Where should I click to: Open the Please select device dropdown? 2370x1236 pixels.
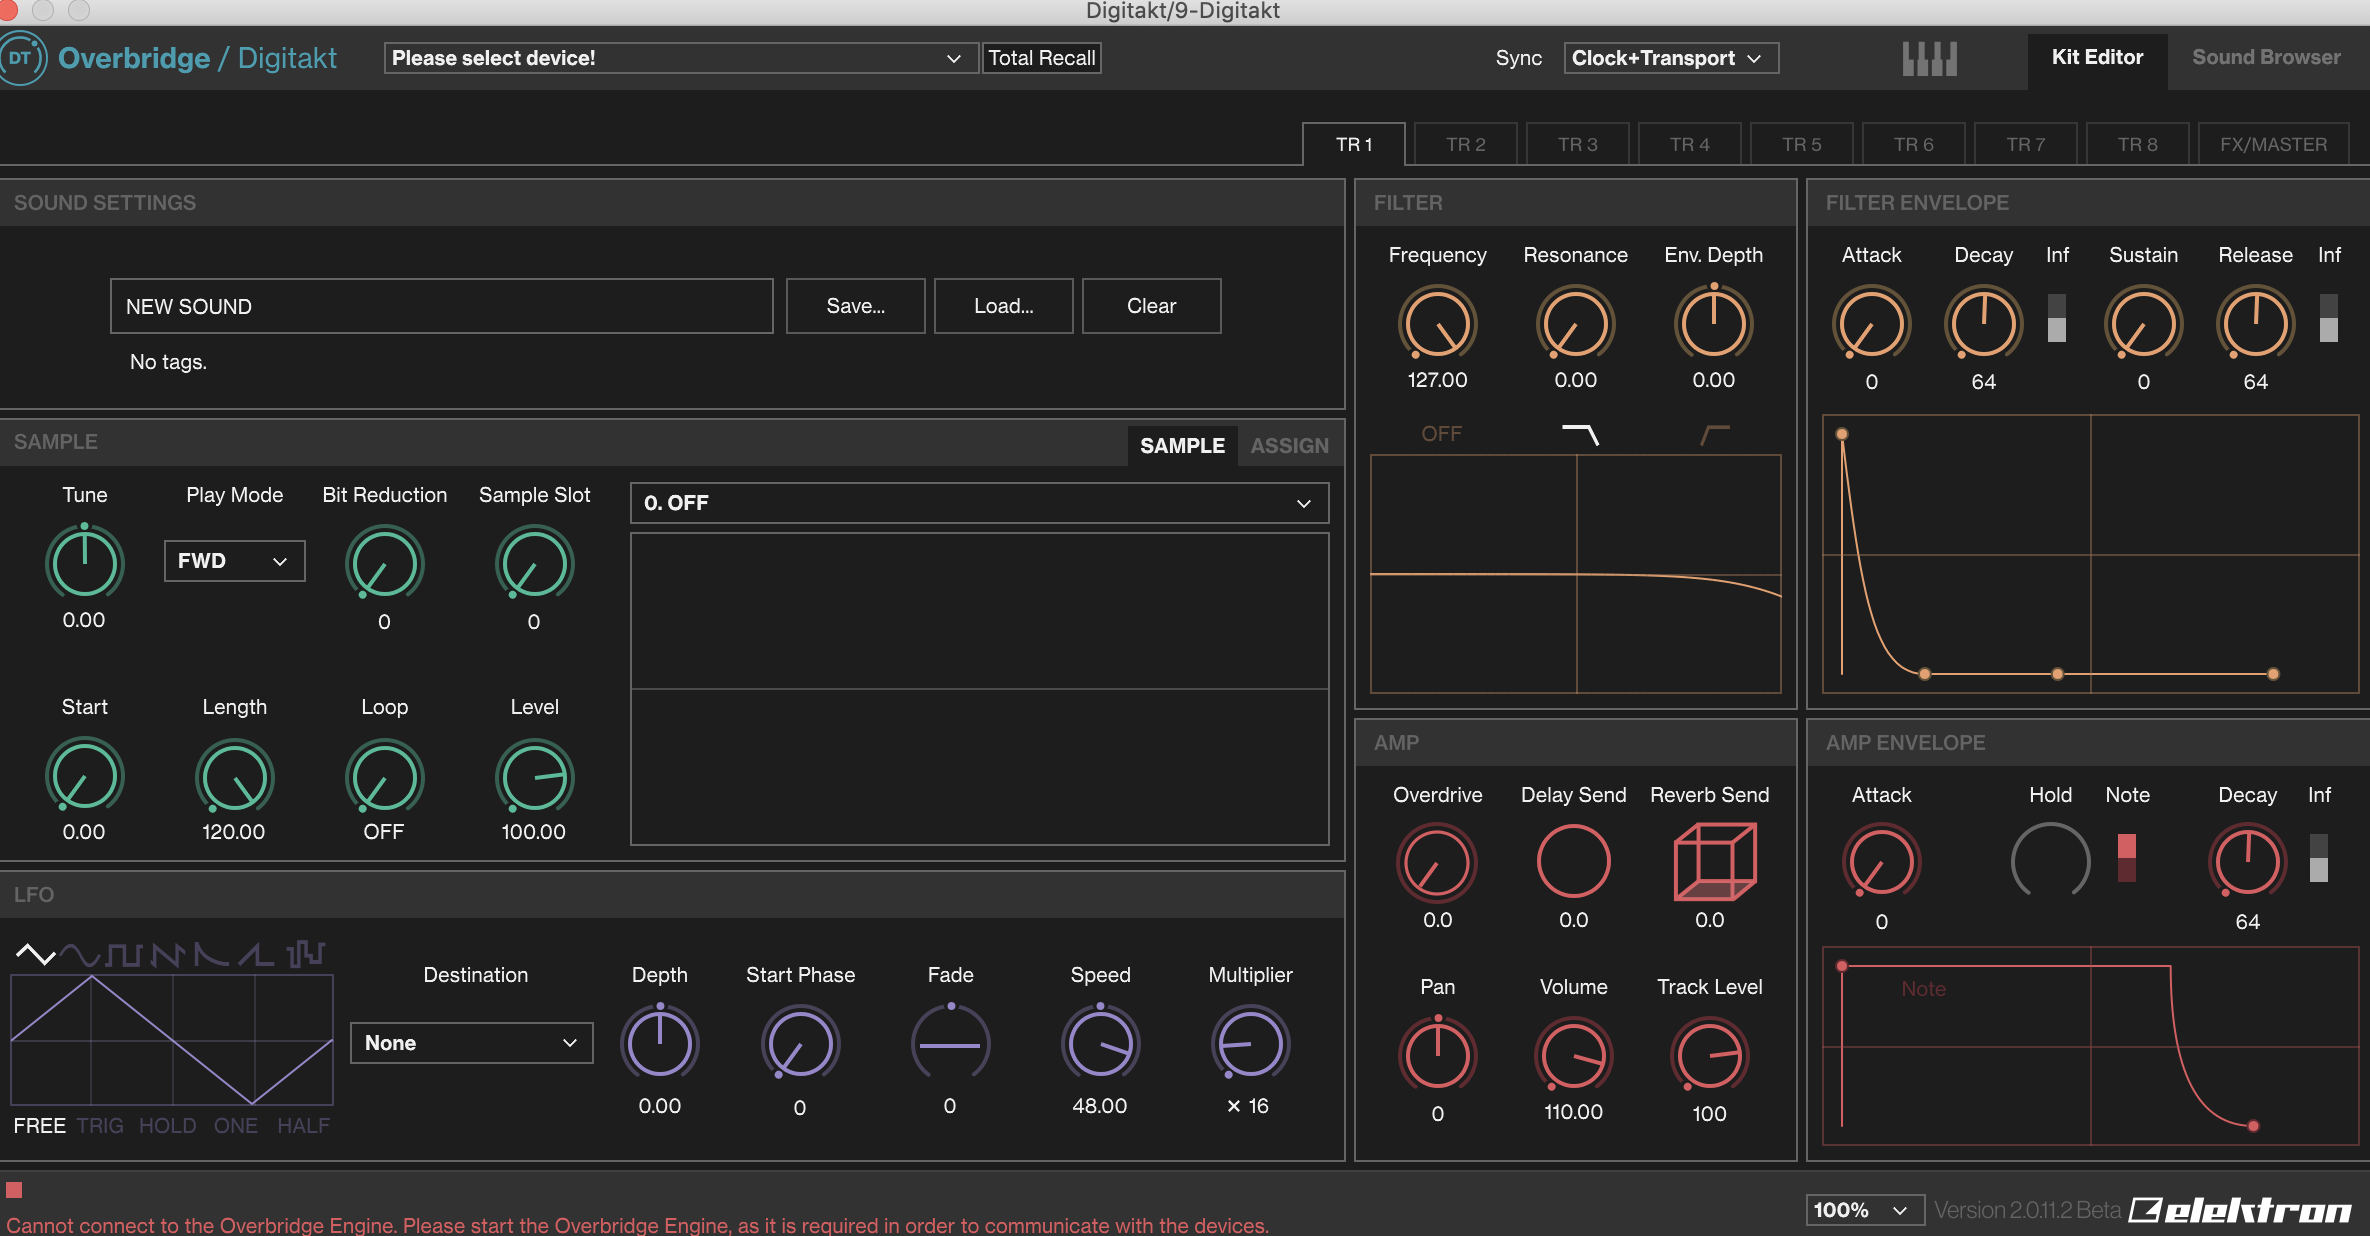coord(680,58)
